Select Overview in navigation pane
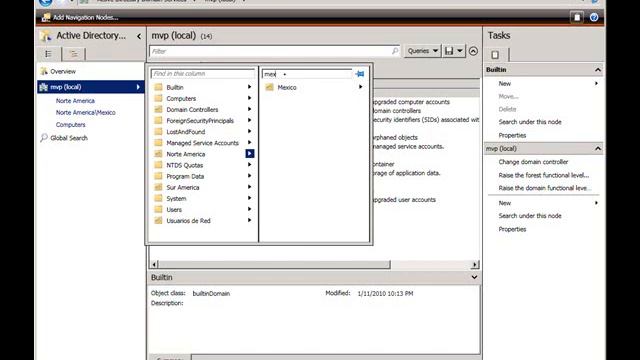This screenshot has height=360, width=640. [63, 71]
